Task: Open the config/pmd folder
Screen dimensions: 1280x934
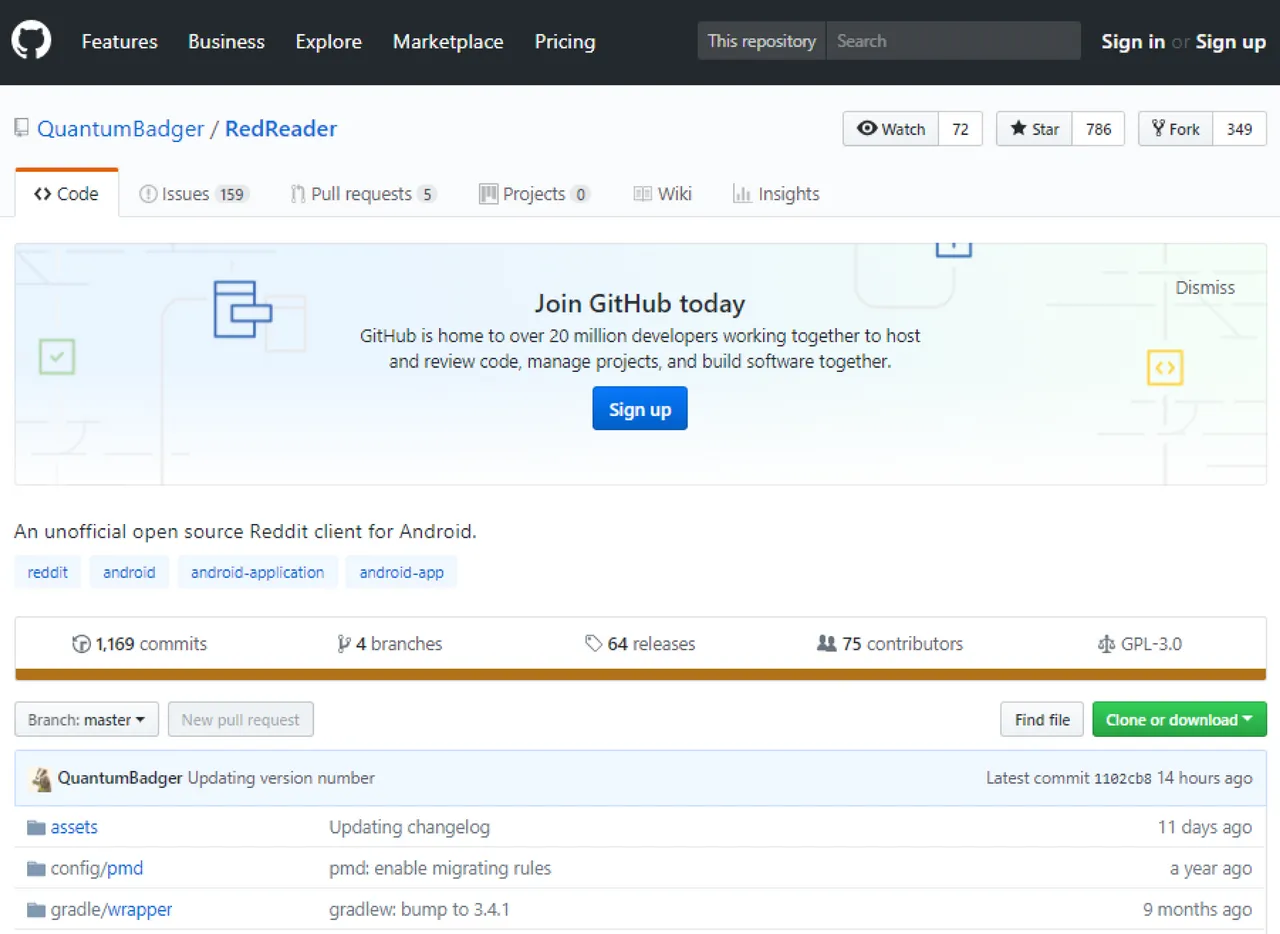Action: tap(97, 869)
